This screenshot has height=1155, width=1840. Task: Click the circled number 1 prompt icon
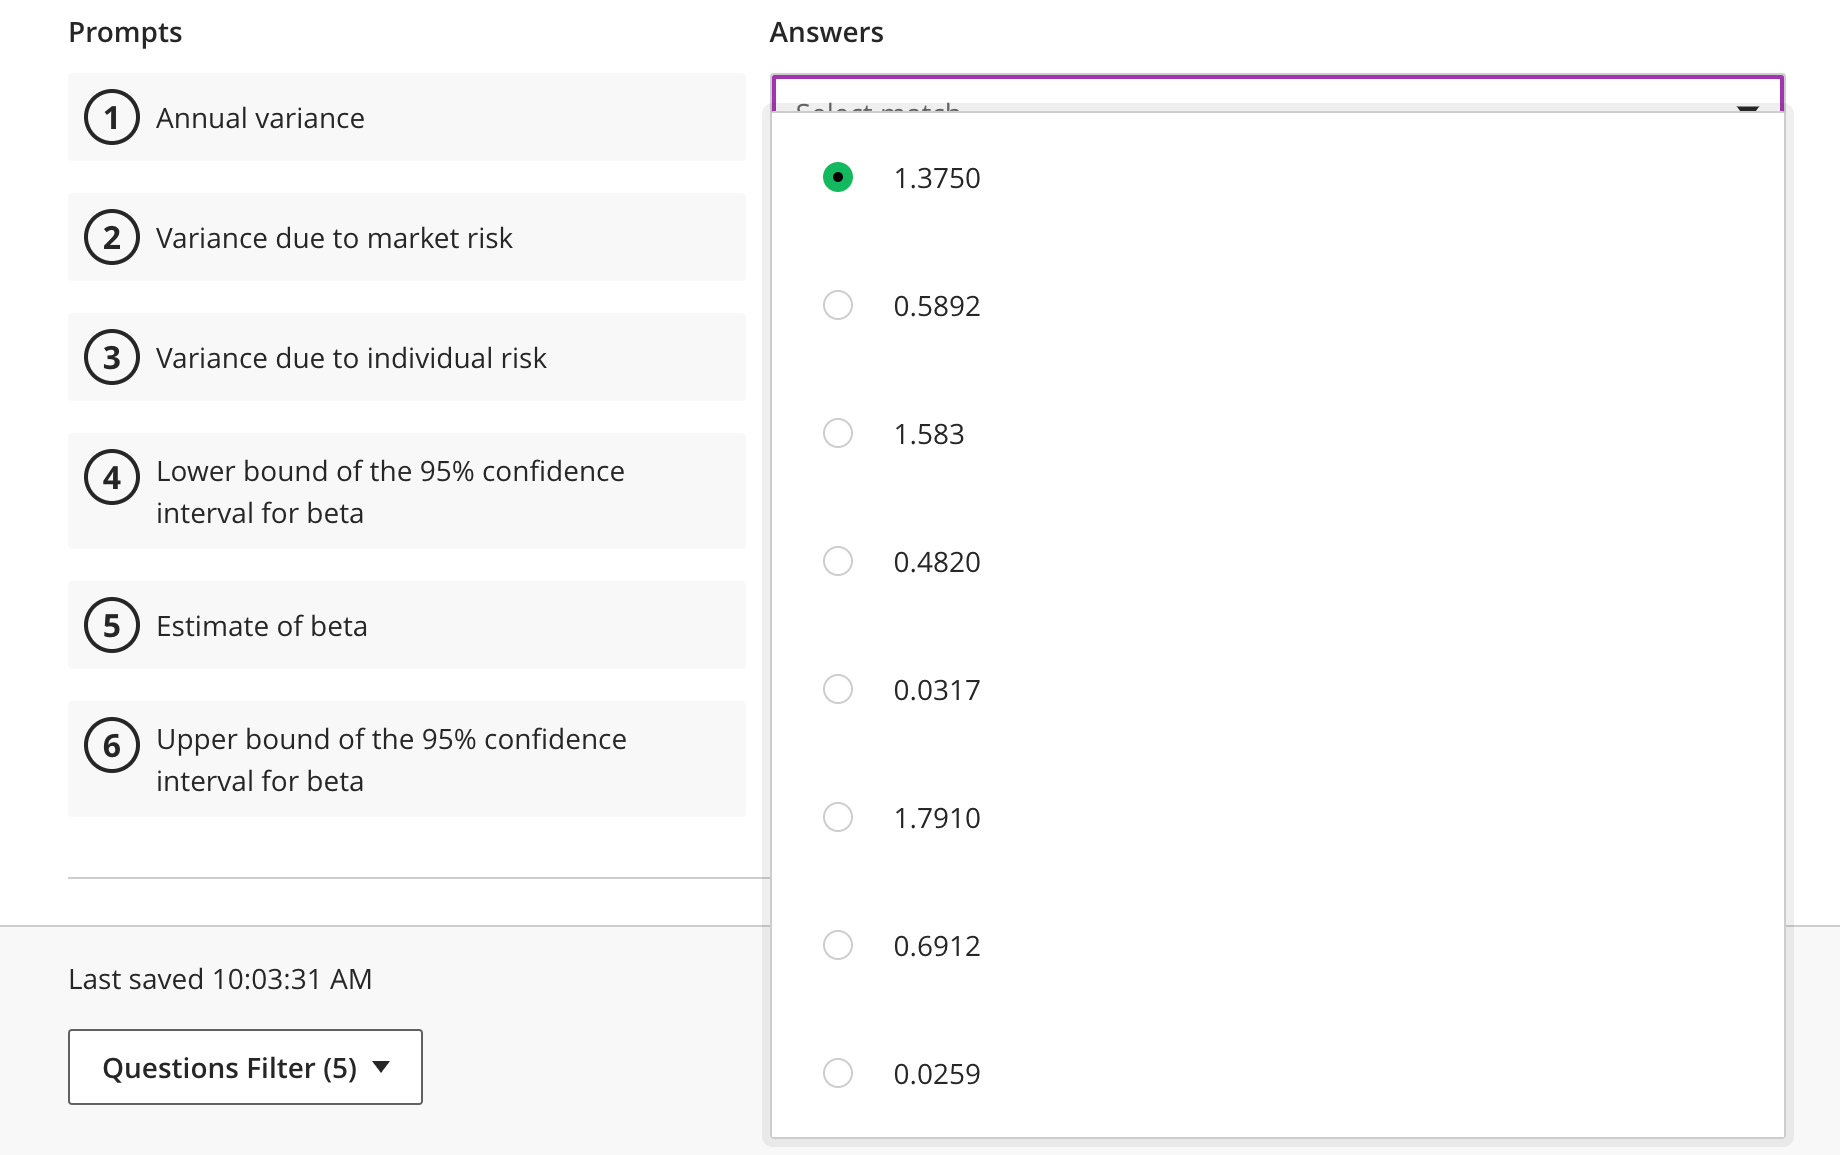[112, 118]
